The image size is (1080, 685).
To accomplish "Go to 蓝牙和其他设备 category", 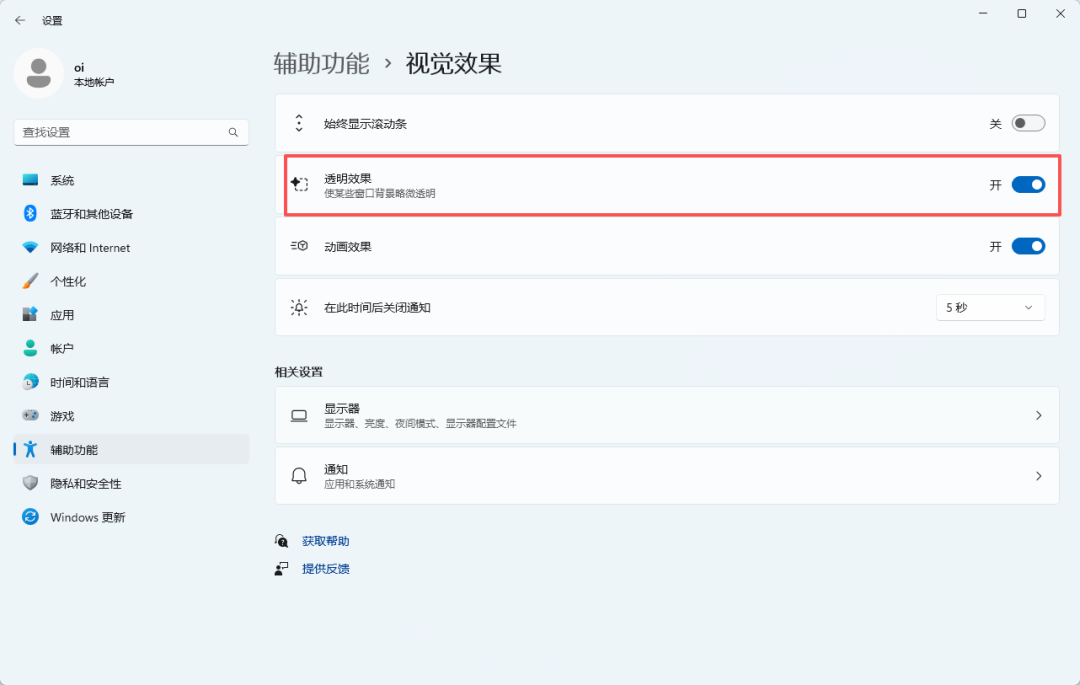I will coord(131,213).
